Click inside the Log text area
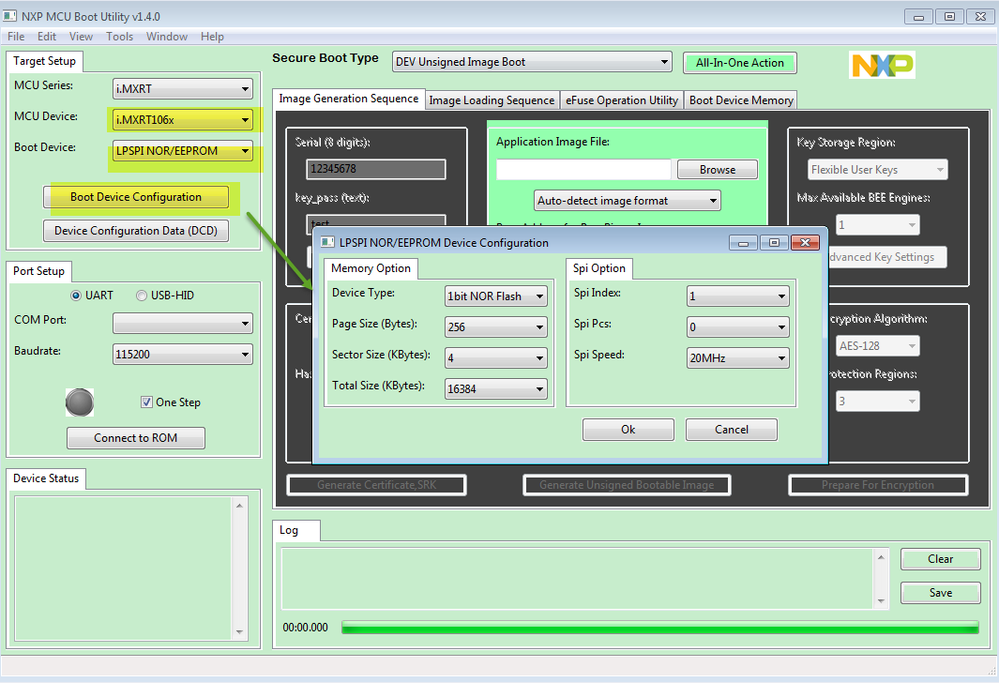999x683 pixels. (x=578, y=579)
